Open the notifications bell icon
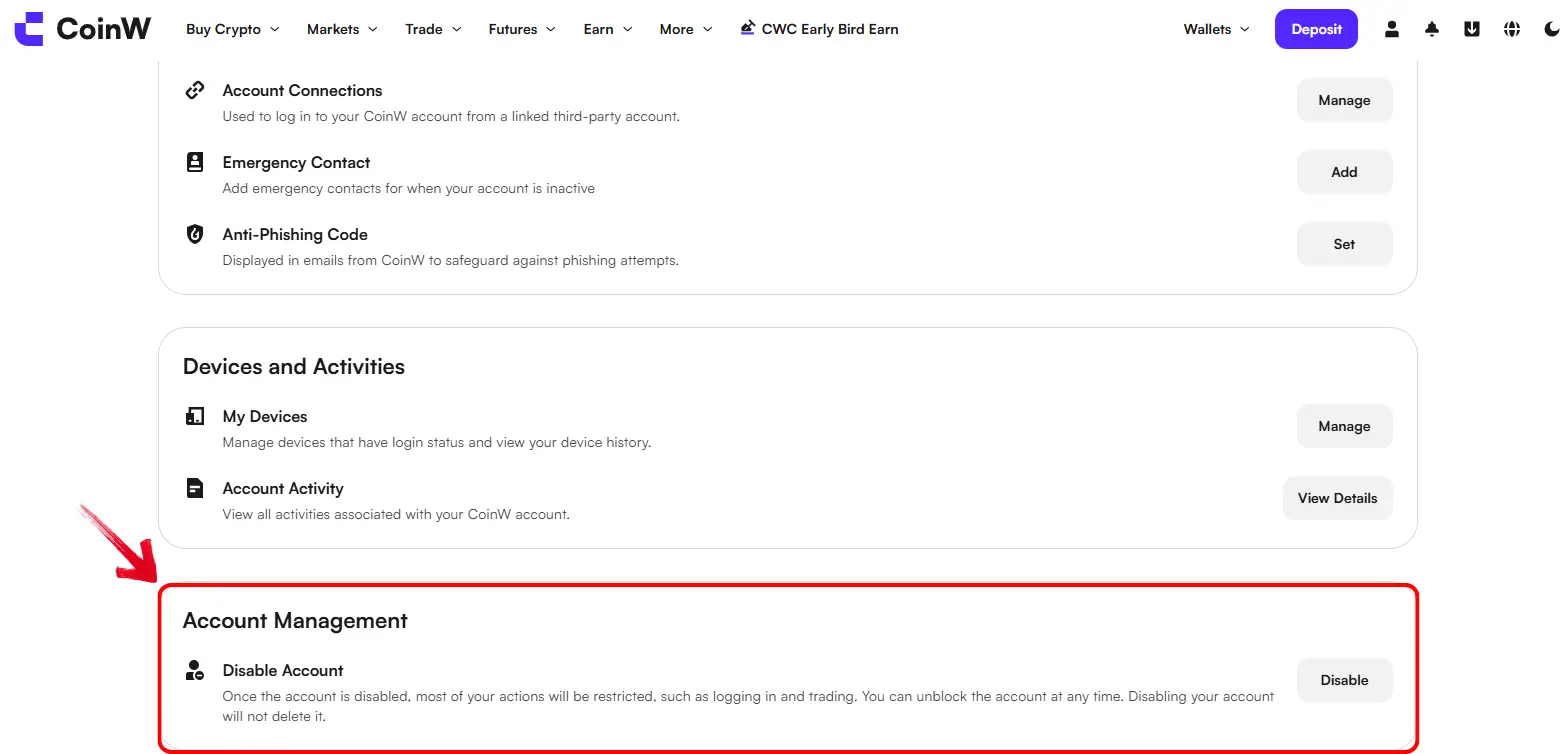The height and width of the screenshot is (754, 1567). [x=1432, y=29]
